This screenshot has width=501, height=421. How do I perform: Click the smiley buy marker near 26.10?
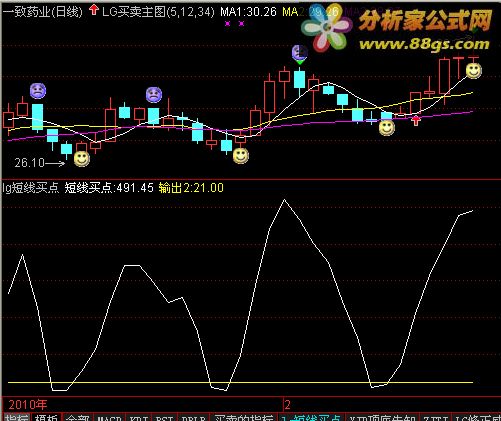pyautogui.click(x=82, y=159)
